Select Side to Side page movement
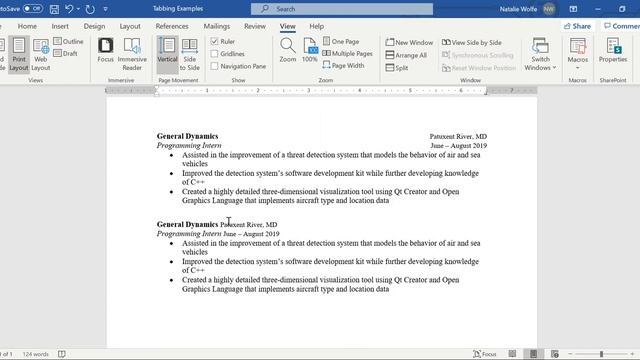The height and width of the screenshot is (360, 640). [x=189, y=54]
